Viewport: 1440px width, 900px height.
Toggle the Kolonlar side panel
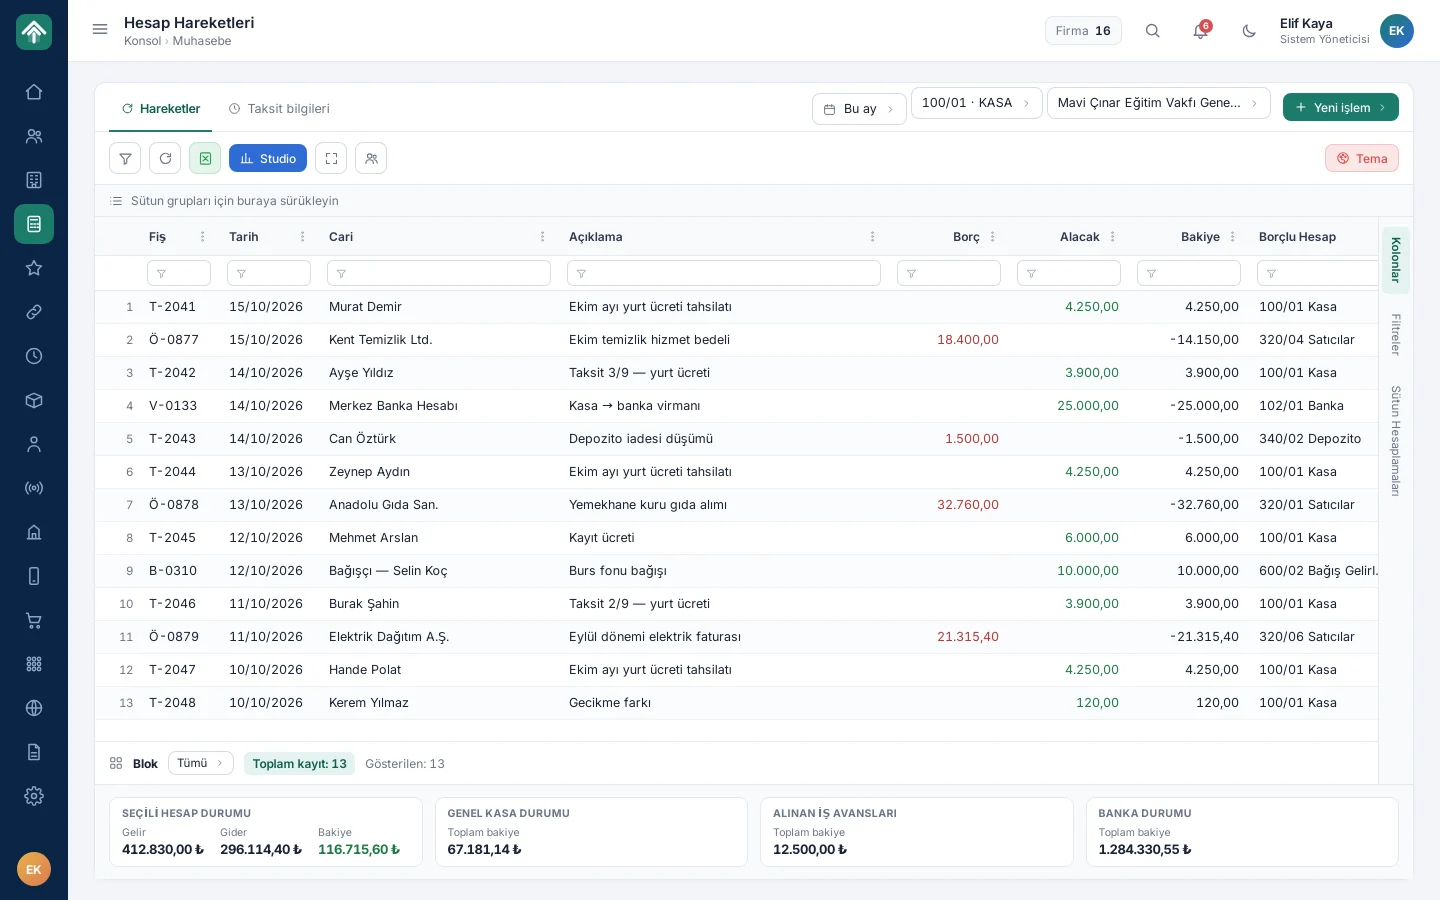coord(1396,260)
